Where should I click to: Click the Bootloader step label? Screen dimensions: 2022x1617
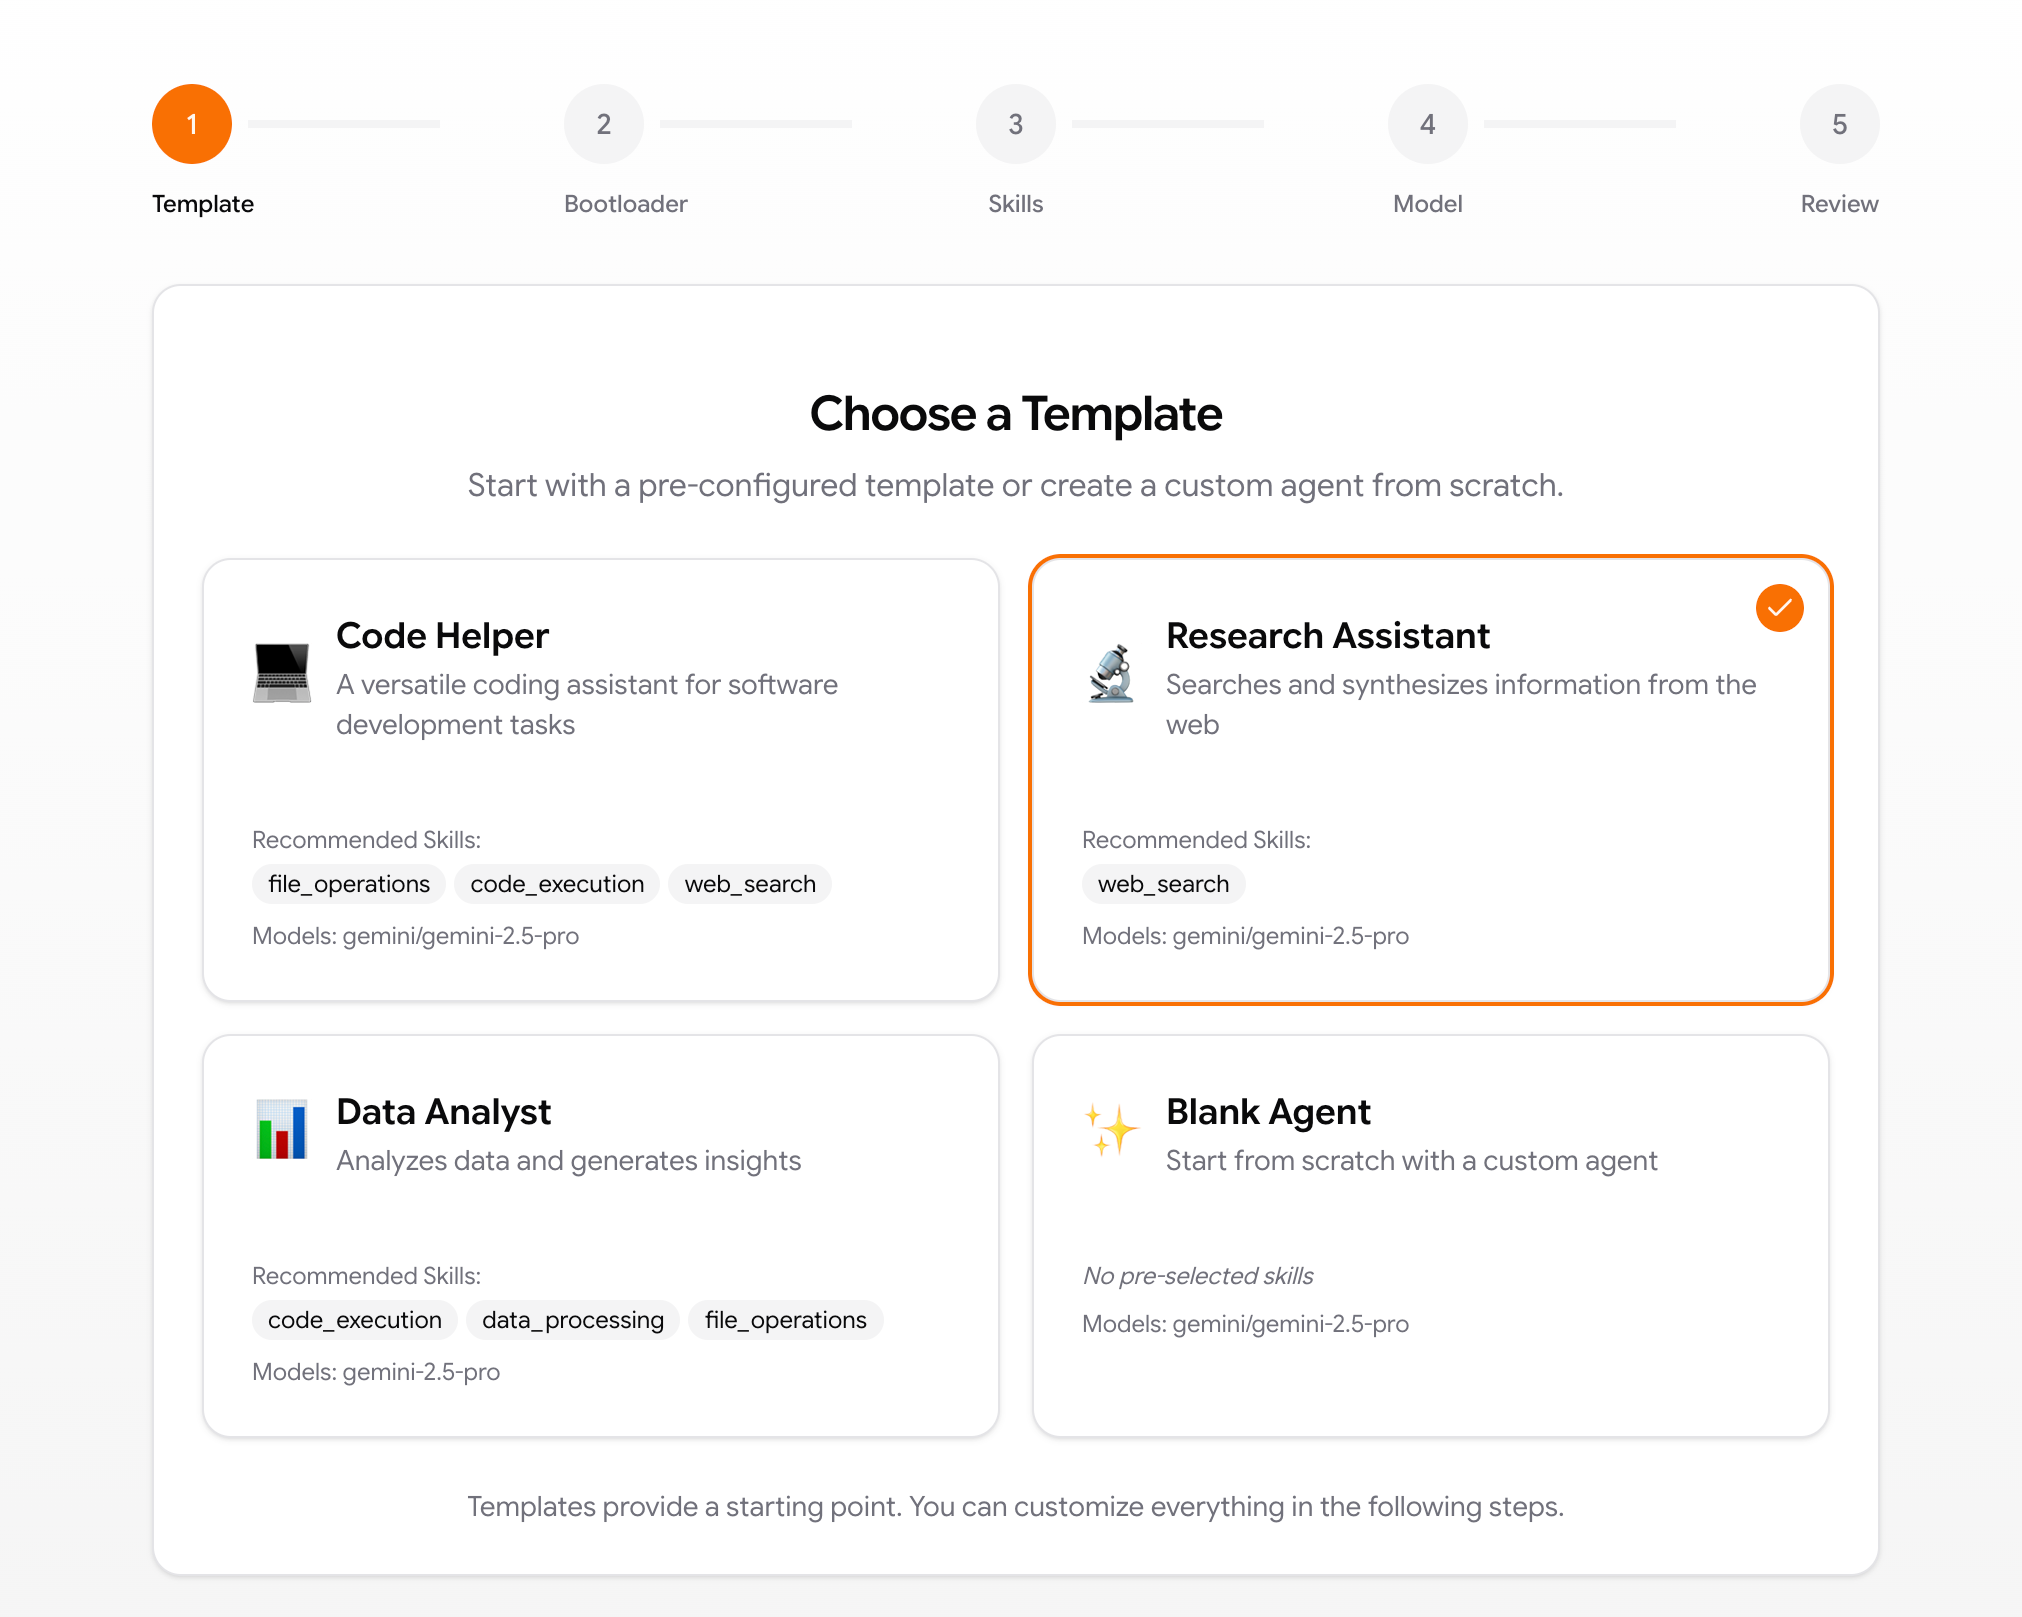pos(625,204)
